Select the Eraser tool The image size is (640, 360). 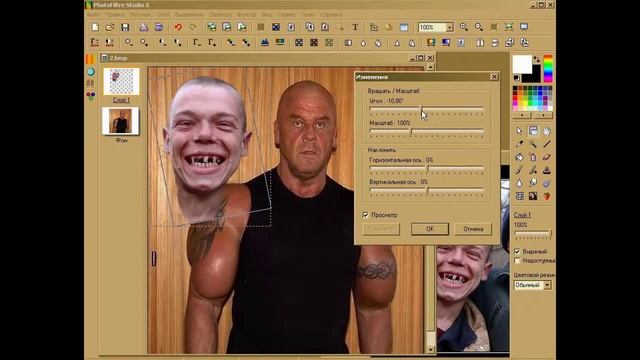click(x=547, y=157)
